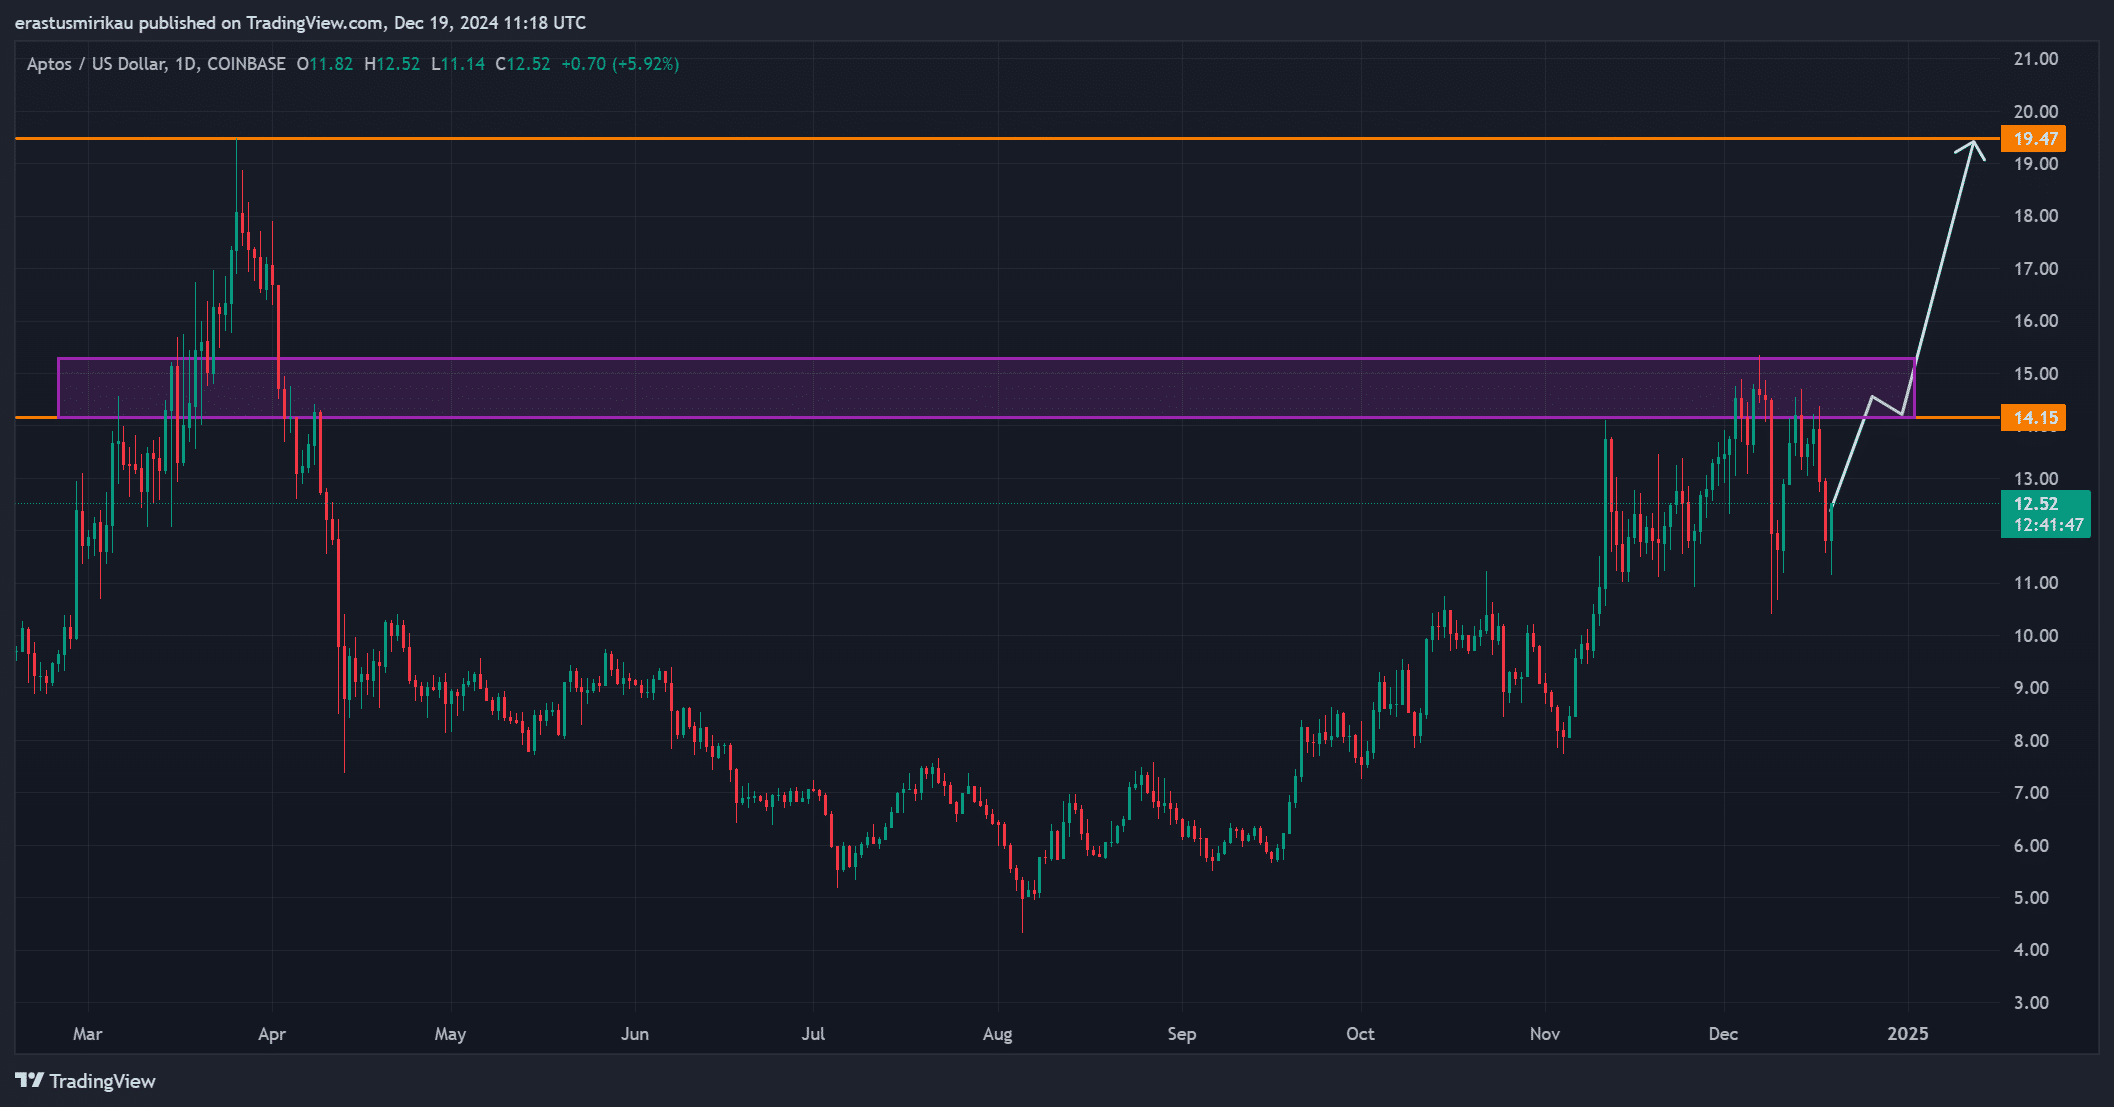Click the 8.00 price scale label

pos(2031,741)
